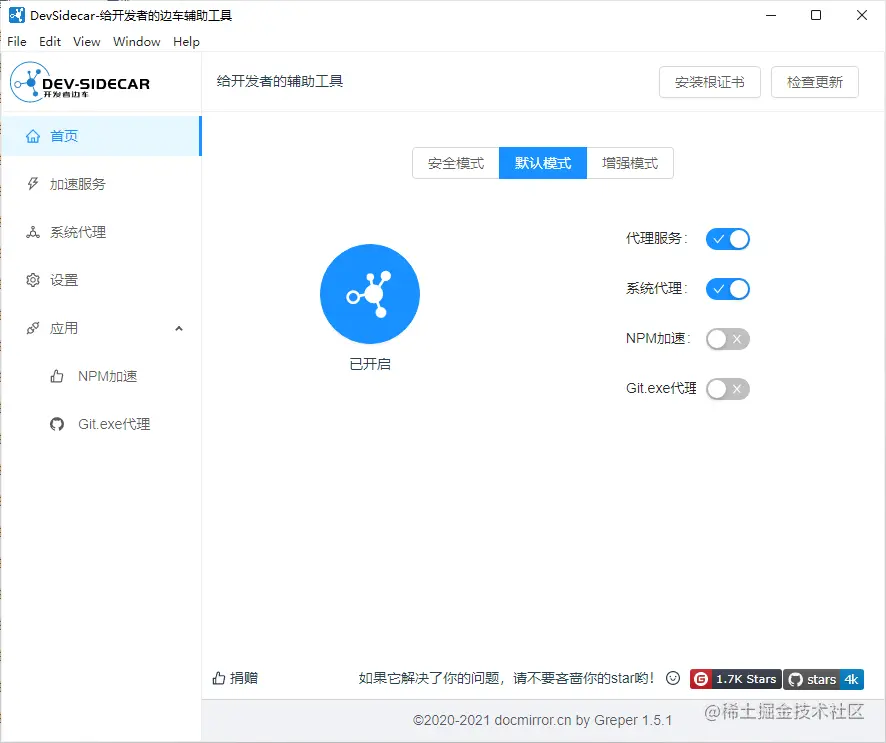The image size is (886, 743).
Task: Open the File menu
Action: click(17, 42)
